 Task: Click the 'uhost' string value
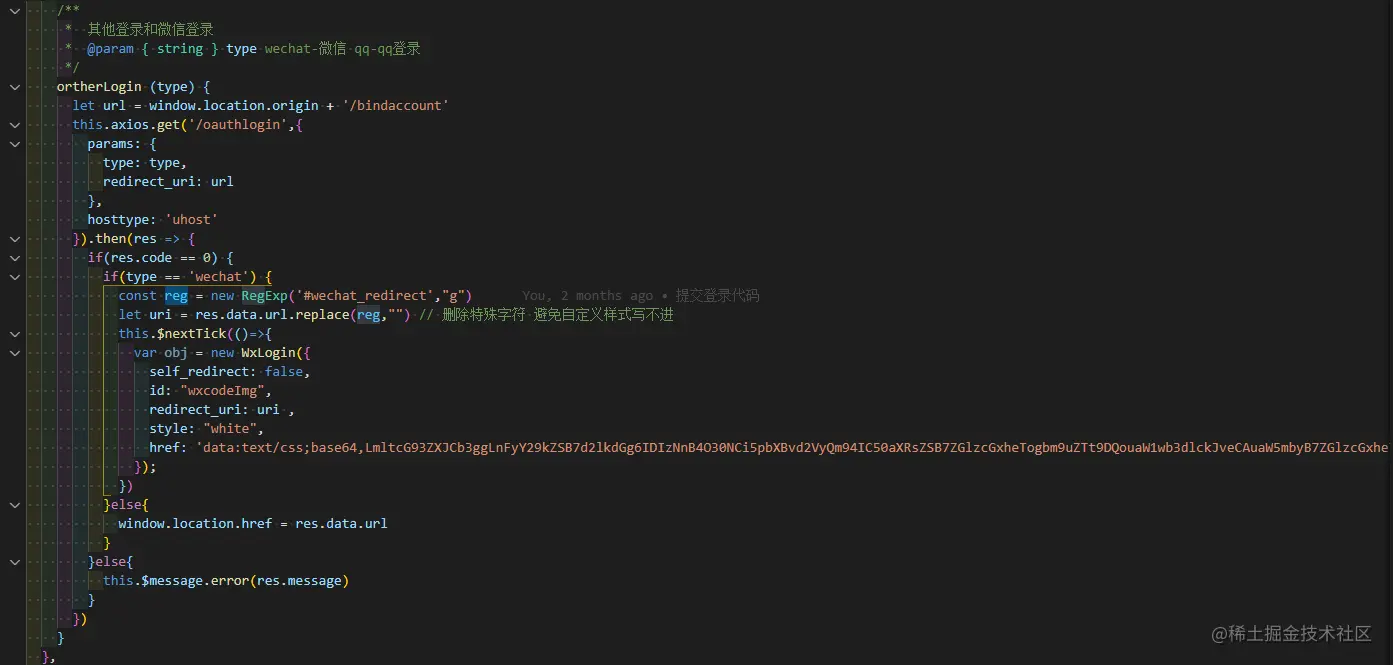click(191, 219)
